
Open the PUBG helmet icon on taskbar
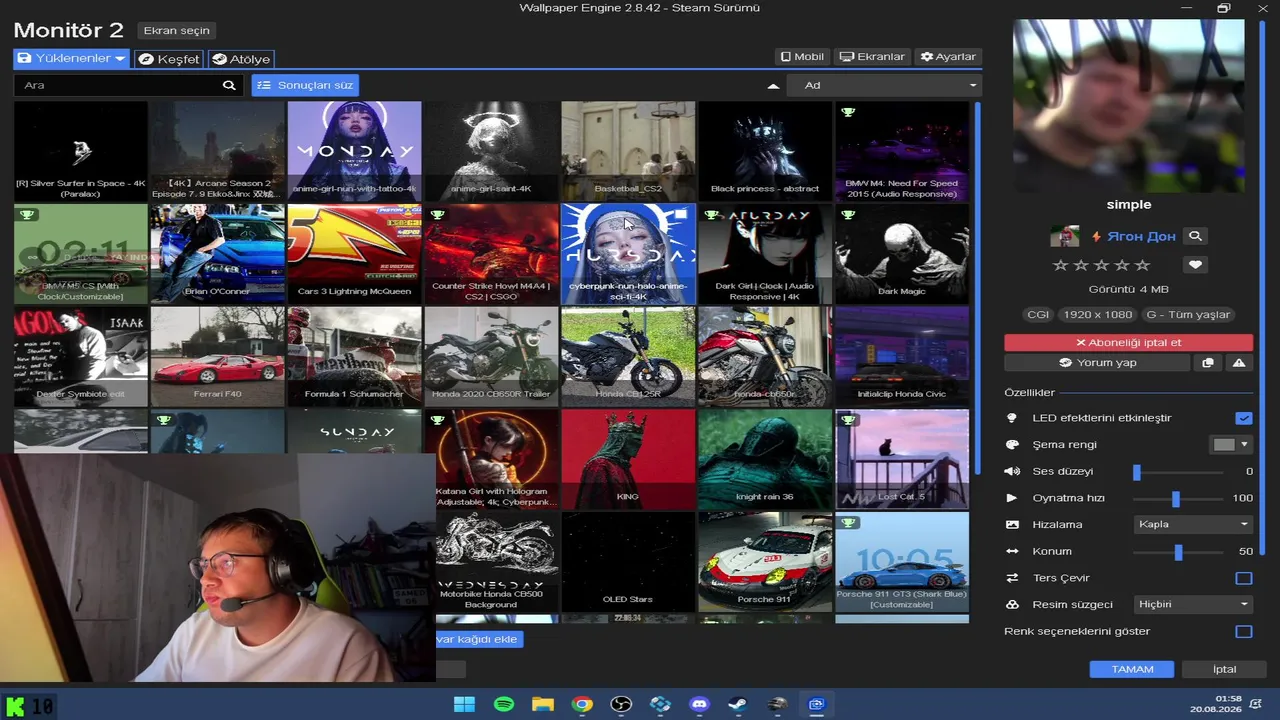click(x=777, y=704)
